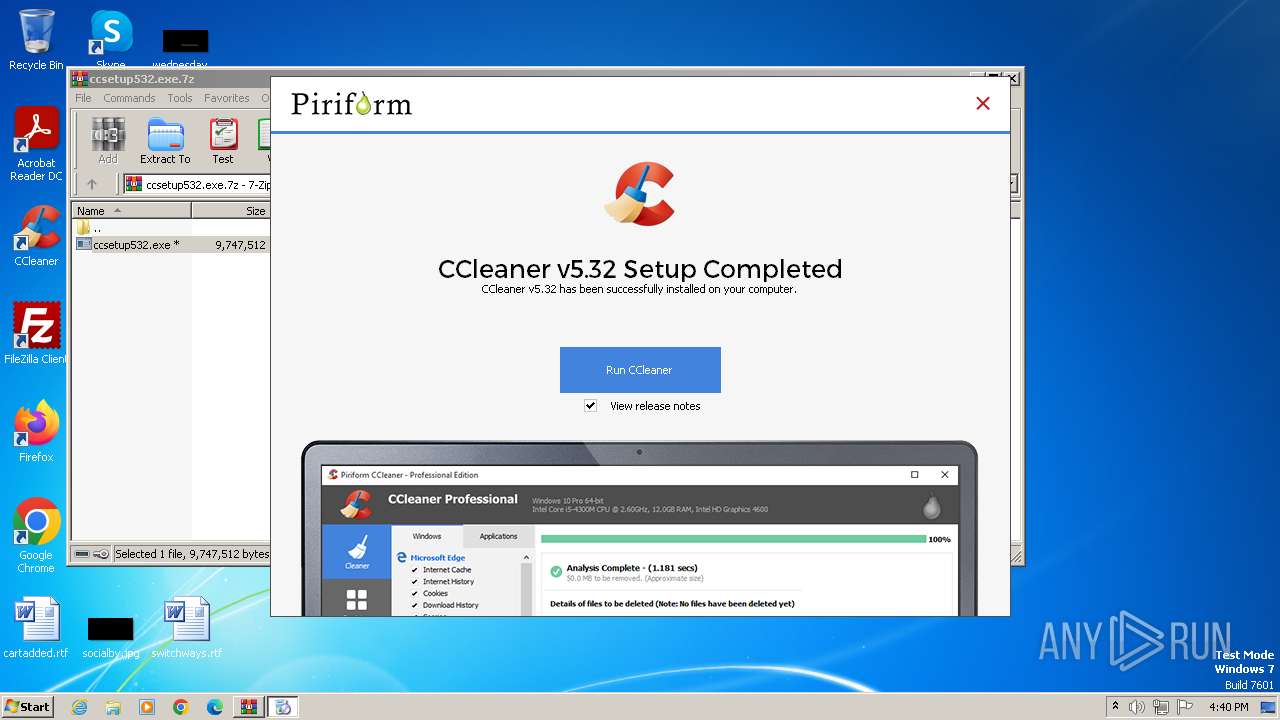Click the Action Center flag tray icon
This screenshot has height=720, width=1280.
(x=1185, y=707)
